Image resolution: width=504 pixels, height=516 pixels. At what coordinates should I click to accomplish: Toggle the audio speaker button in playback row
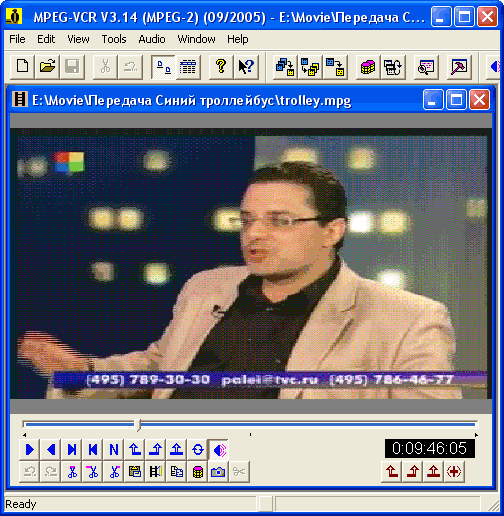[x=218, y=450]
